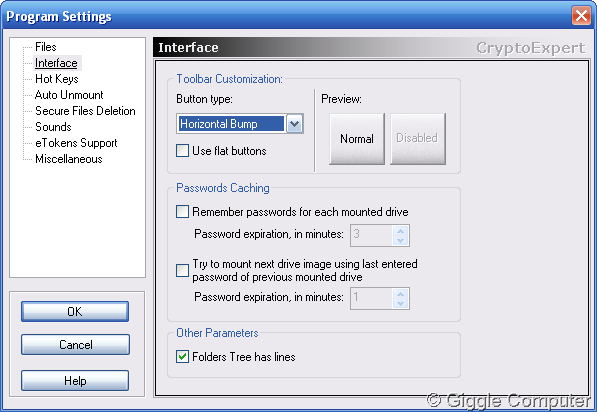597x412 pixels.
Task: Open Help for program settings
Action: pyautogui.click(x=75, y=380)
